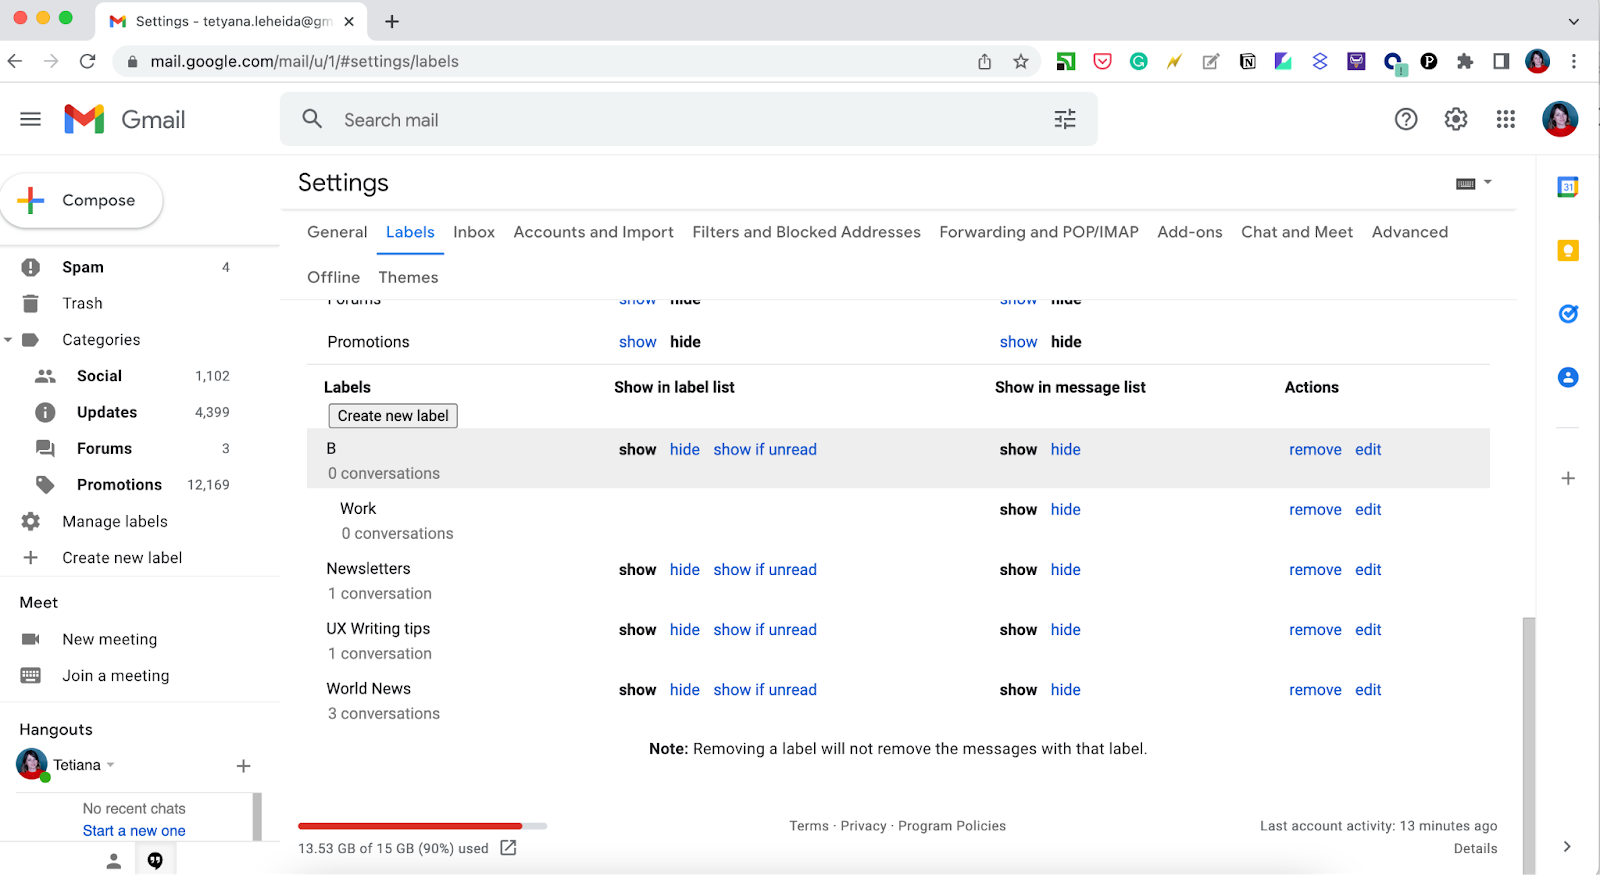The image size is (1600, 875).
Task: Open the tab search chevron in Chrome
Action: tap(1573, 21)
